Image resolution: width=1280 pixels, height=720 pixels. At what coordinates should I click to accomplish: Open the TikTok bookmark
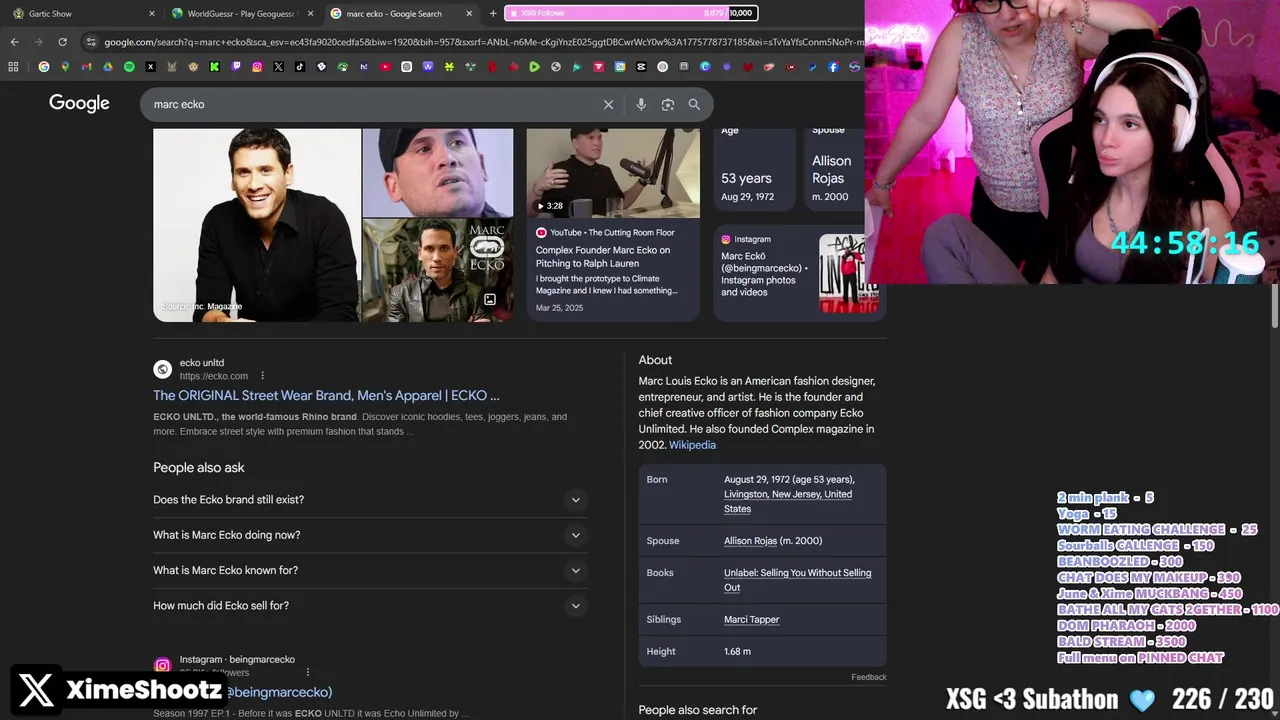click(x=300, y=67)
